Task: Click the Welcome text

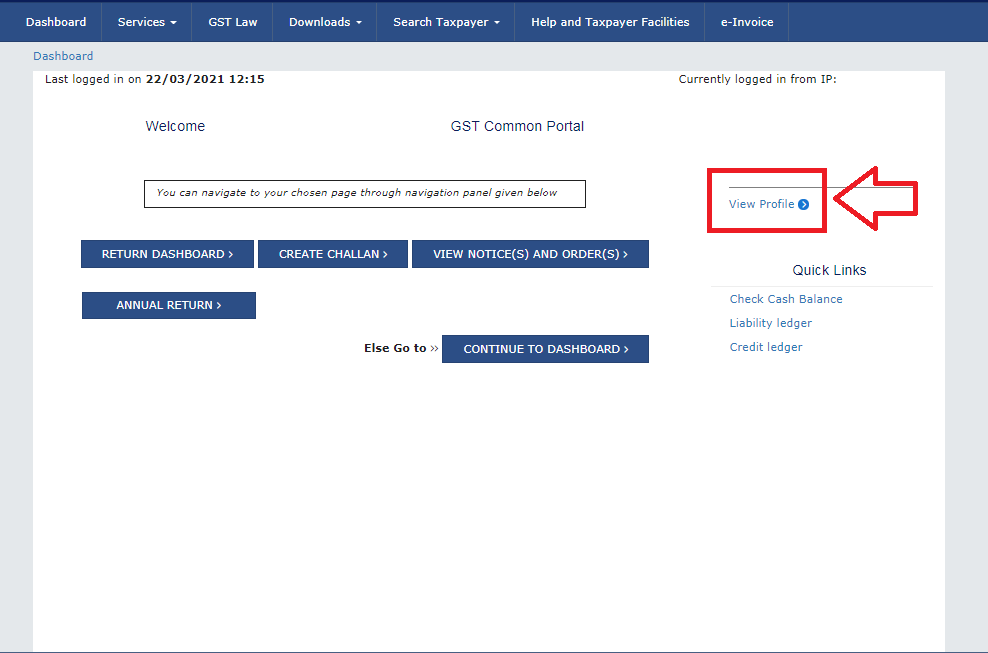Action: point(175,126)
